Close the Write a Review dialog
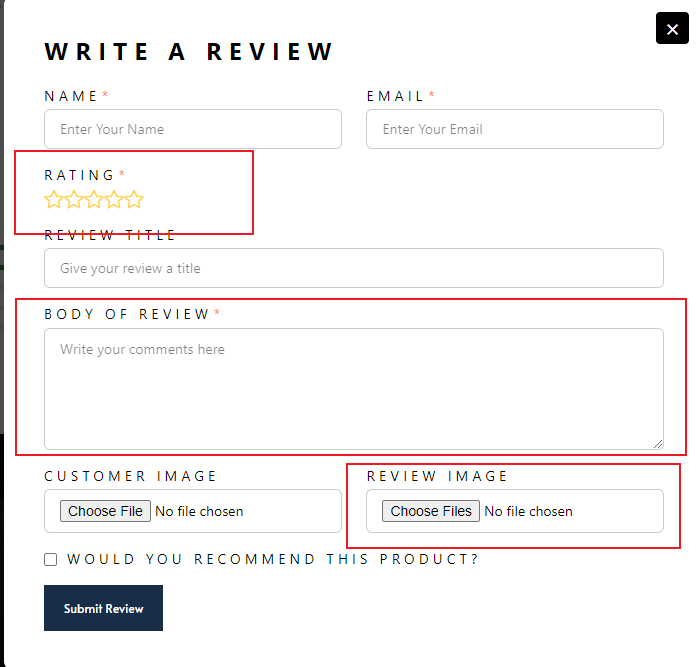Viewport: 700px width, 667px height. (x=672, y=29)
